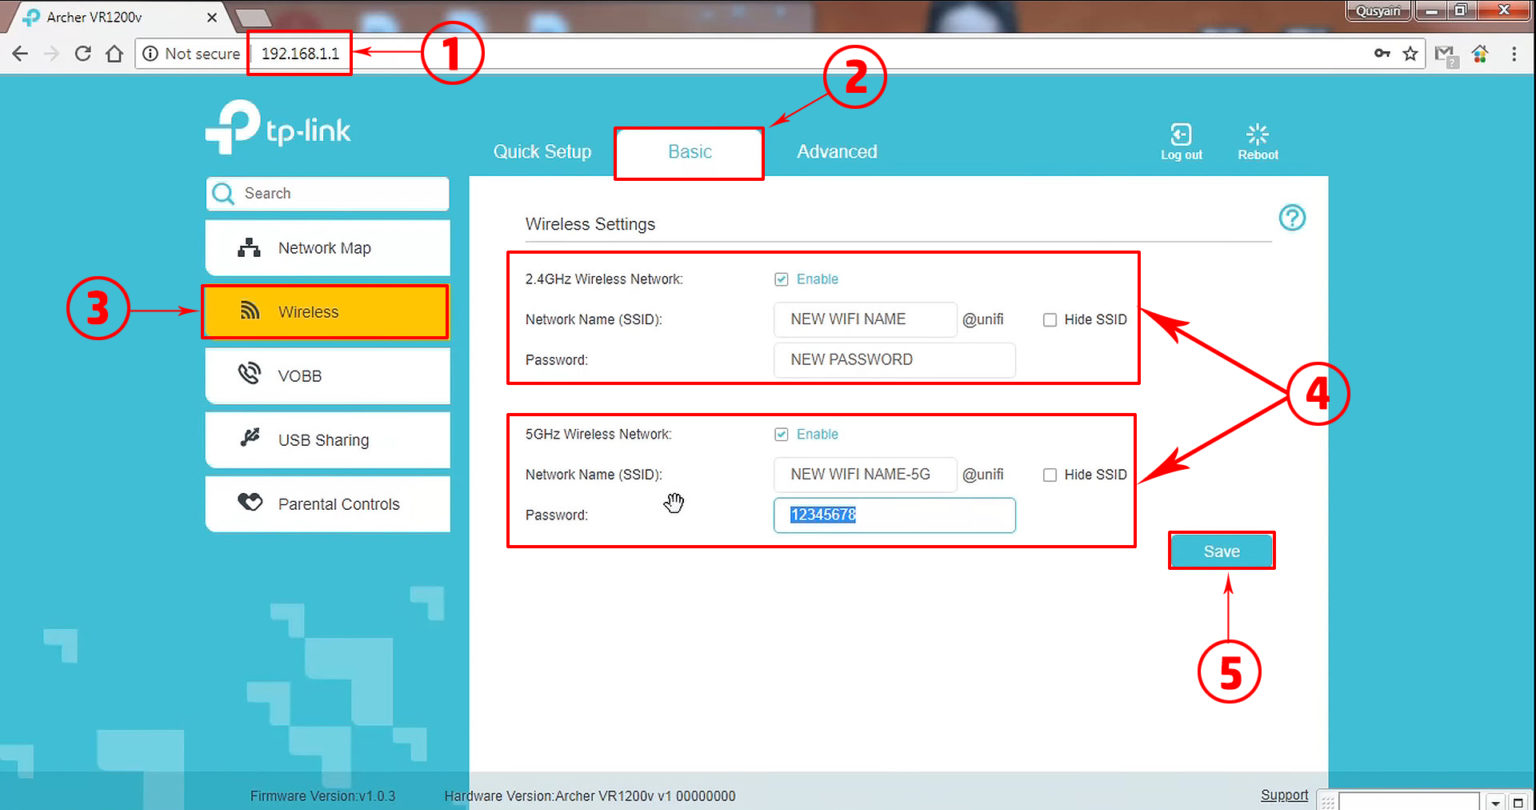This screenshot has width=1536, height=810.
Task: Check Hide SSID for 5GHz network
Action: (1050, 475)
